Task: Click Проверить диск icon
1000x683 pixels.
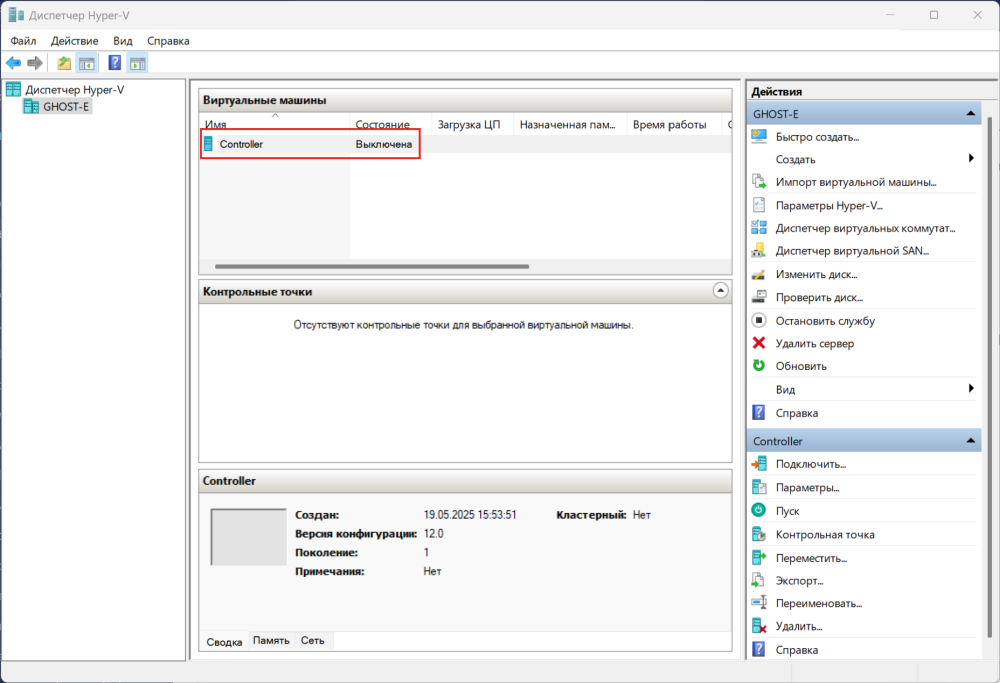Action: pos(759,297)
